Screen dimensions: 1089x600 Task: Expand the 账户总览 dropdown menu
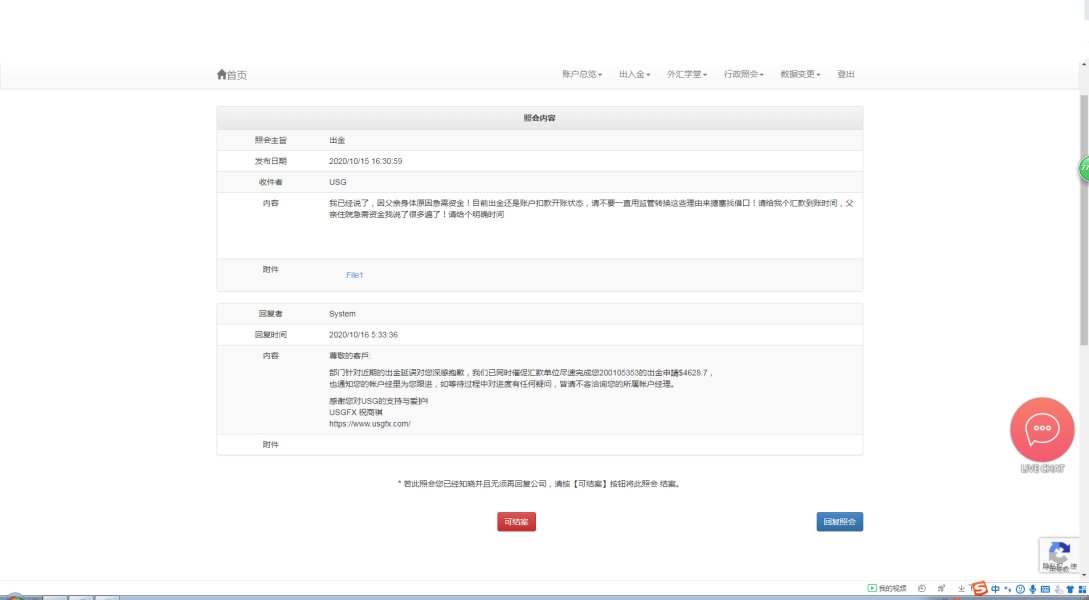(581, 75)
